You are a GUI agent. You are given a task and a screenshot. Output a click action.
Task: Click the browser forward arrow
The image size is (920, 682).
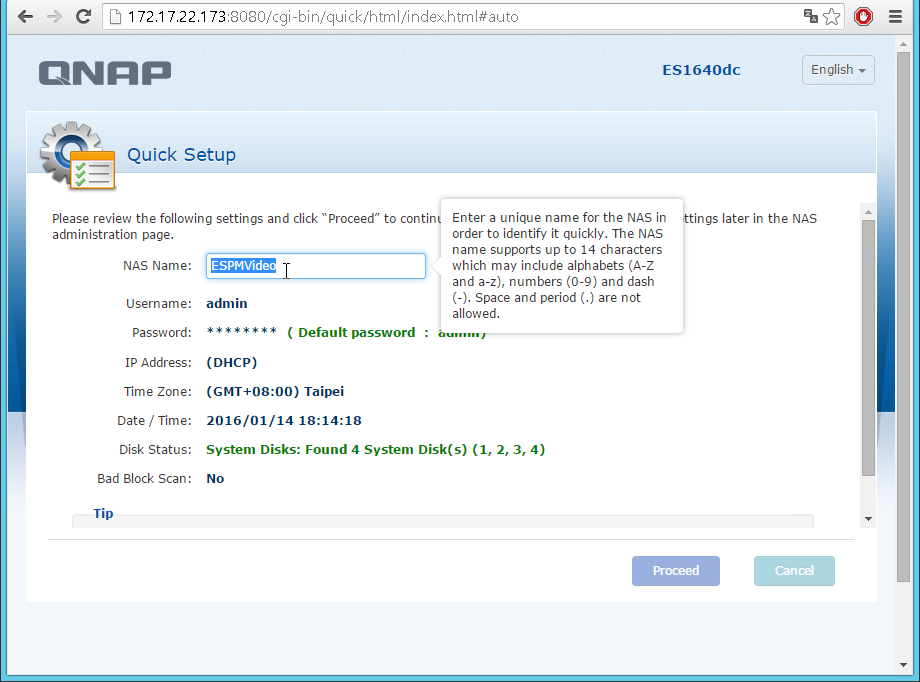54,17
